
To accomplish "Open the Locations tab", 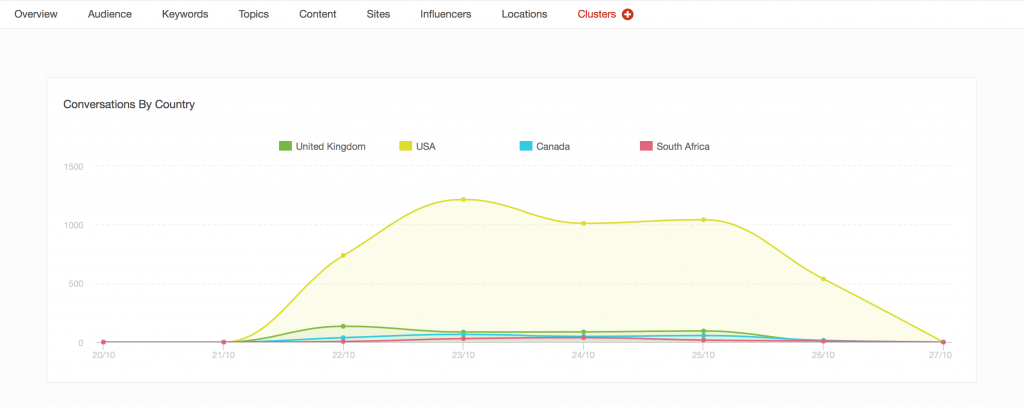I will tap(524, 15).
